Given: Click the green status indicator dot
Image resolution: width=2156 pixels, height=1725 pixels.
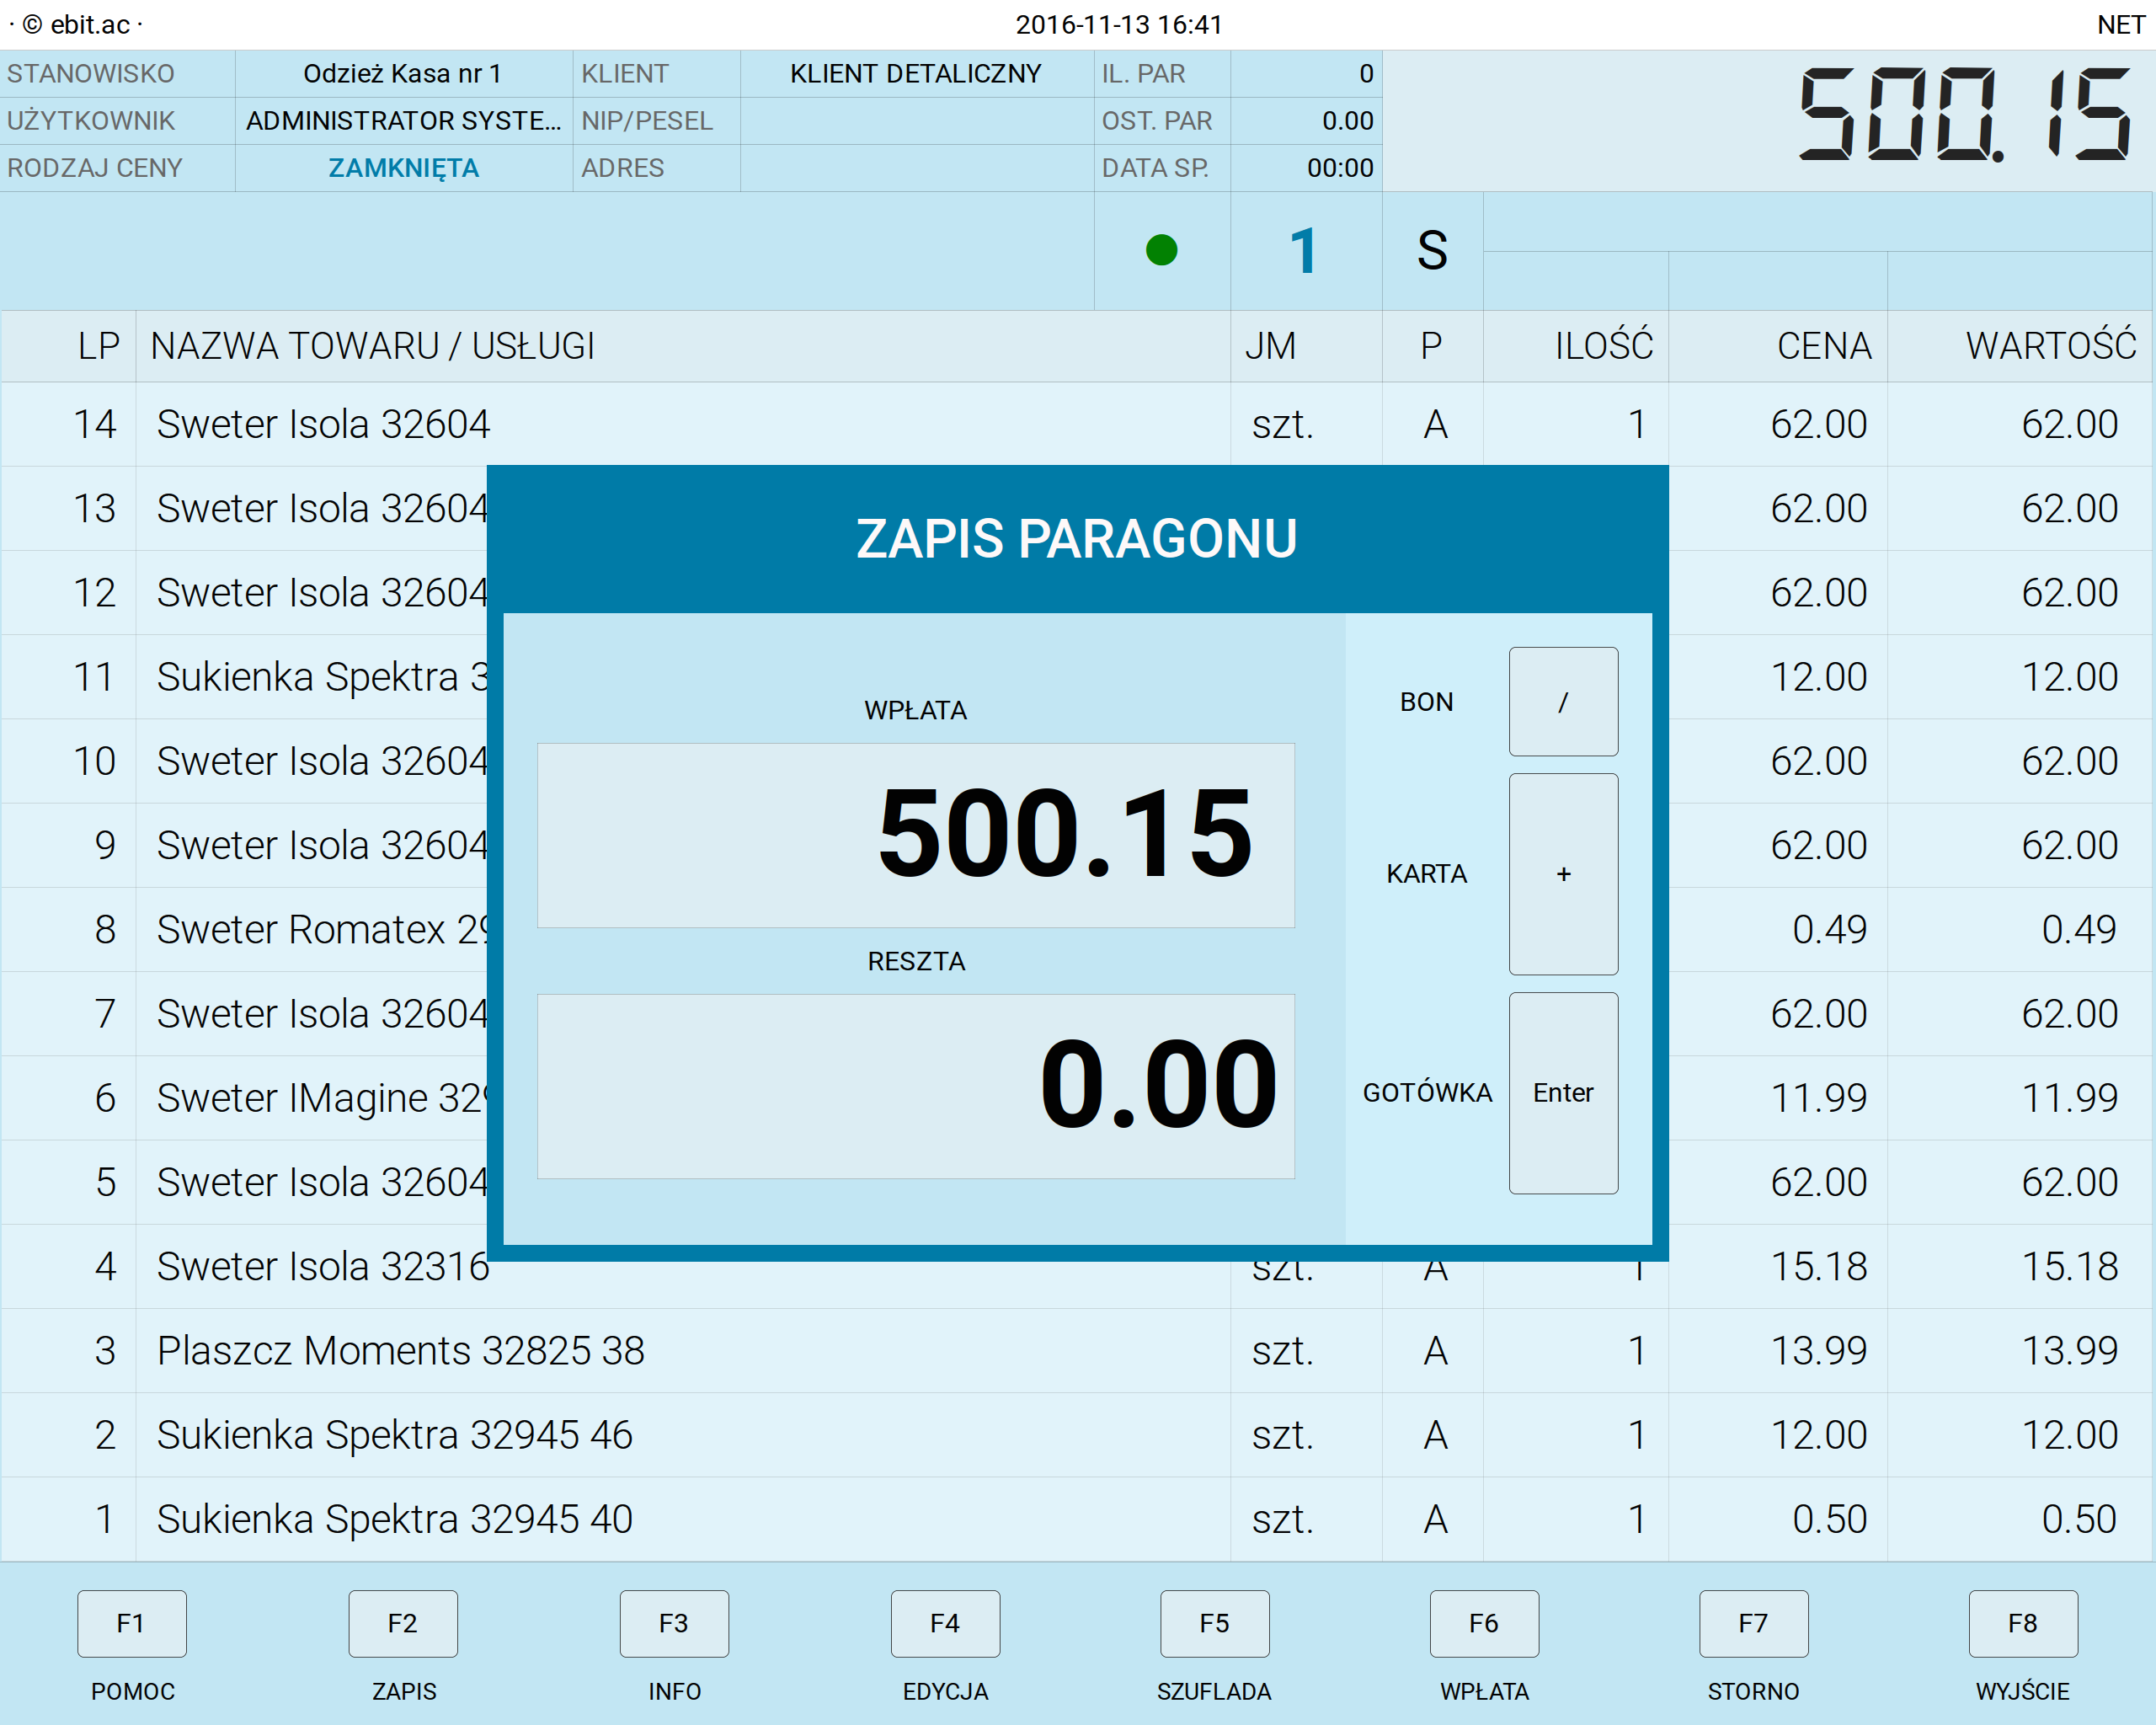Looking at the screenshot, I should coord(1161,250).
